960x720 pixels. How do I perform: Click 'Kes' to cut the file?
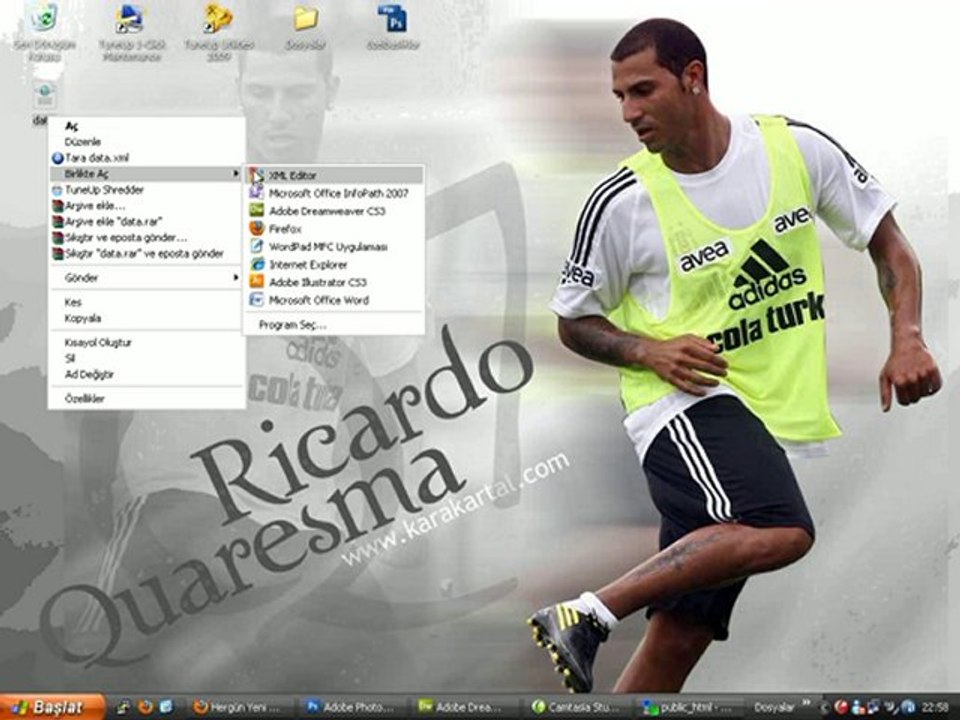pos(147,302)
